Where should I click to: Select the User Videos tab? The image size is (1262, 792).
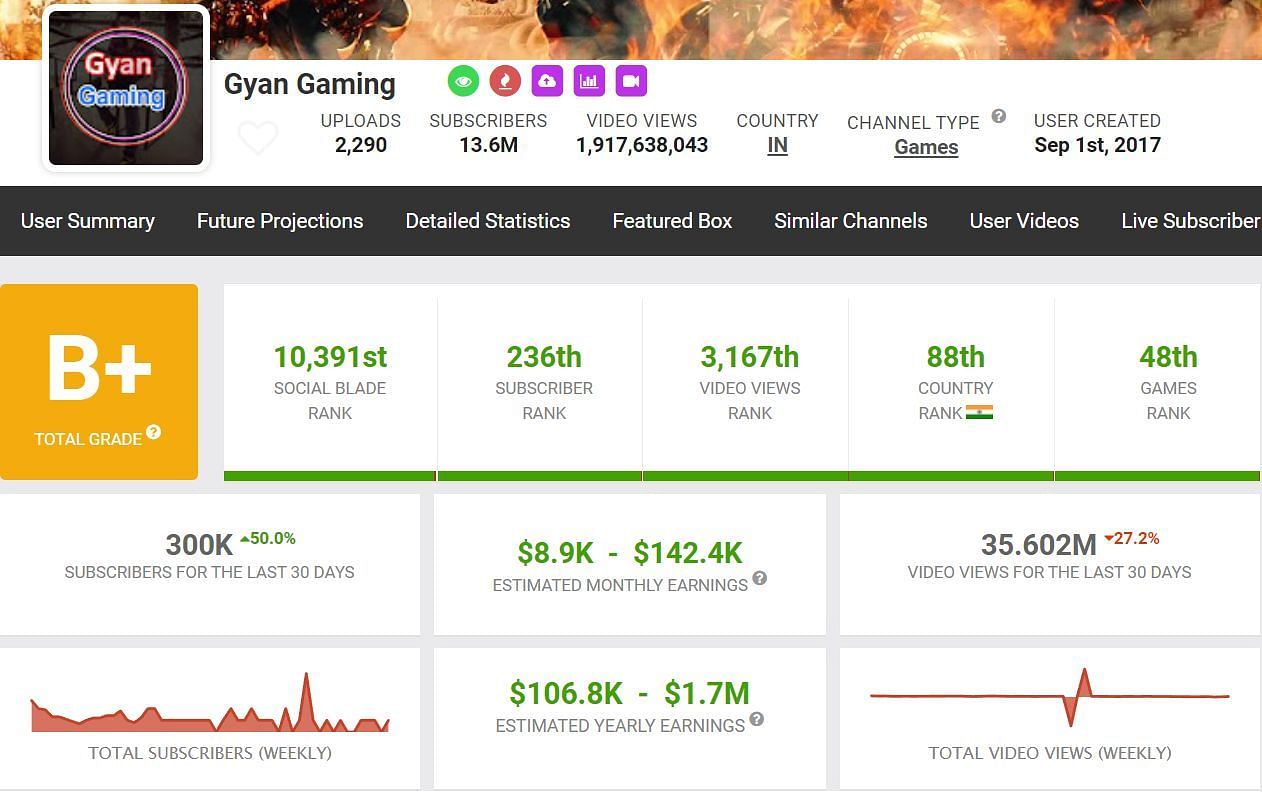tap(1024, 221)
